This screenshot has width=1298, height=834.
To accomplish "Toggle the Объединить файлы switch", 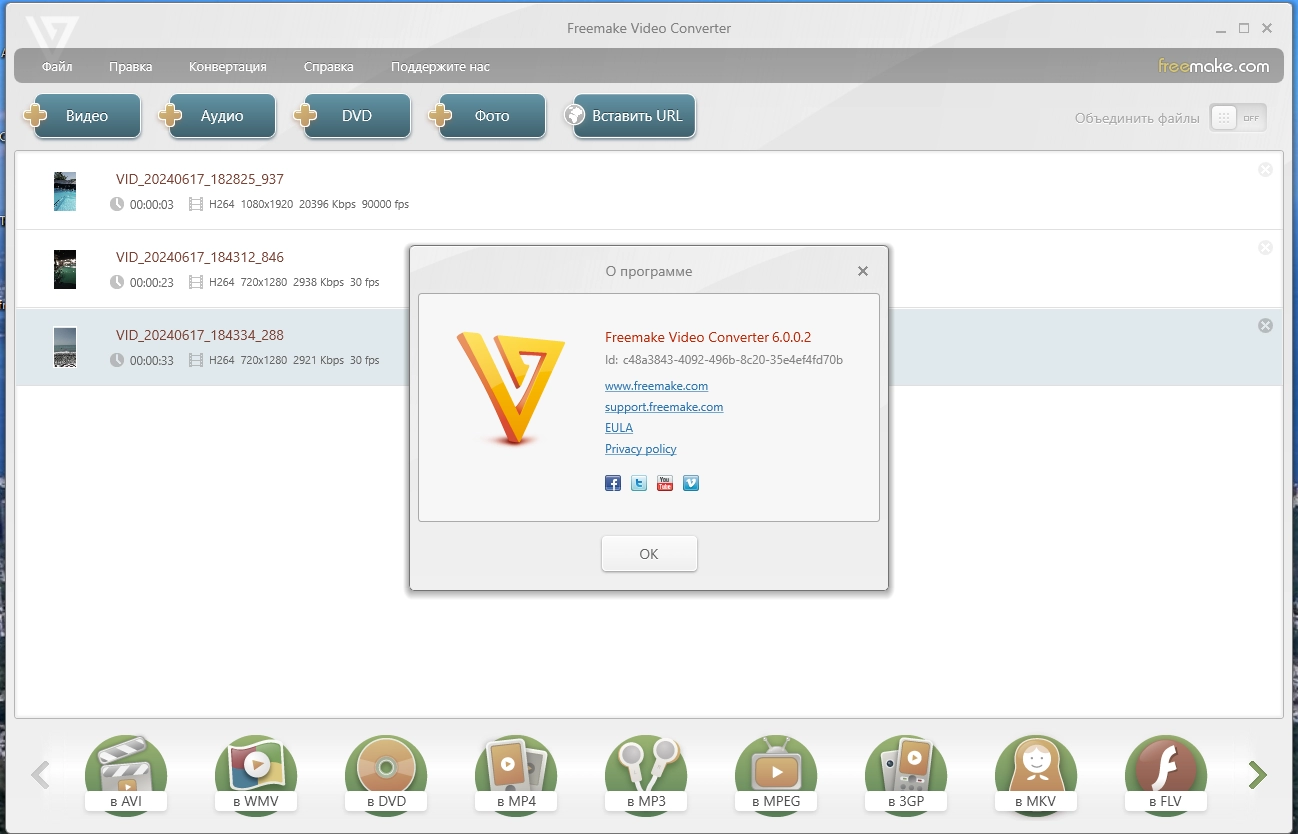I will pyautogui.click(x=1238, y=118).
